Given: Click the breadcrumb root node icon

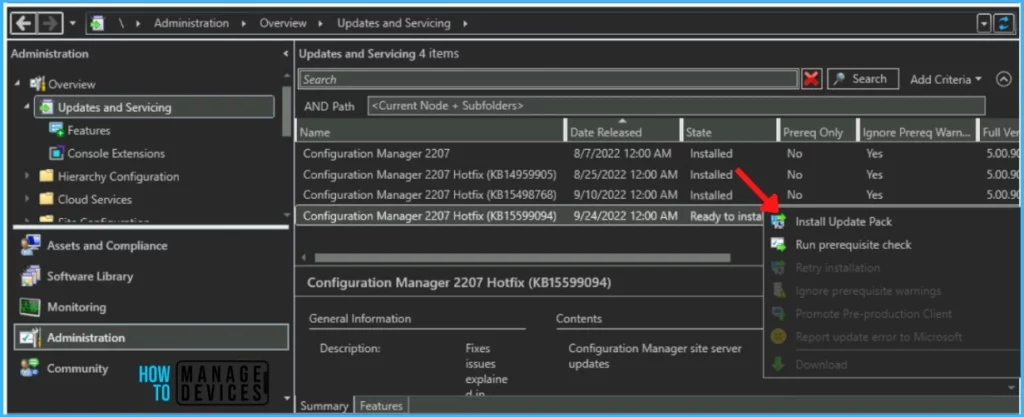Looking at the screenshot, I should pos(98,23).
